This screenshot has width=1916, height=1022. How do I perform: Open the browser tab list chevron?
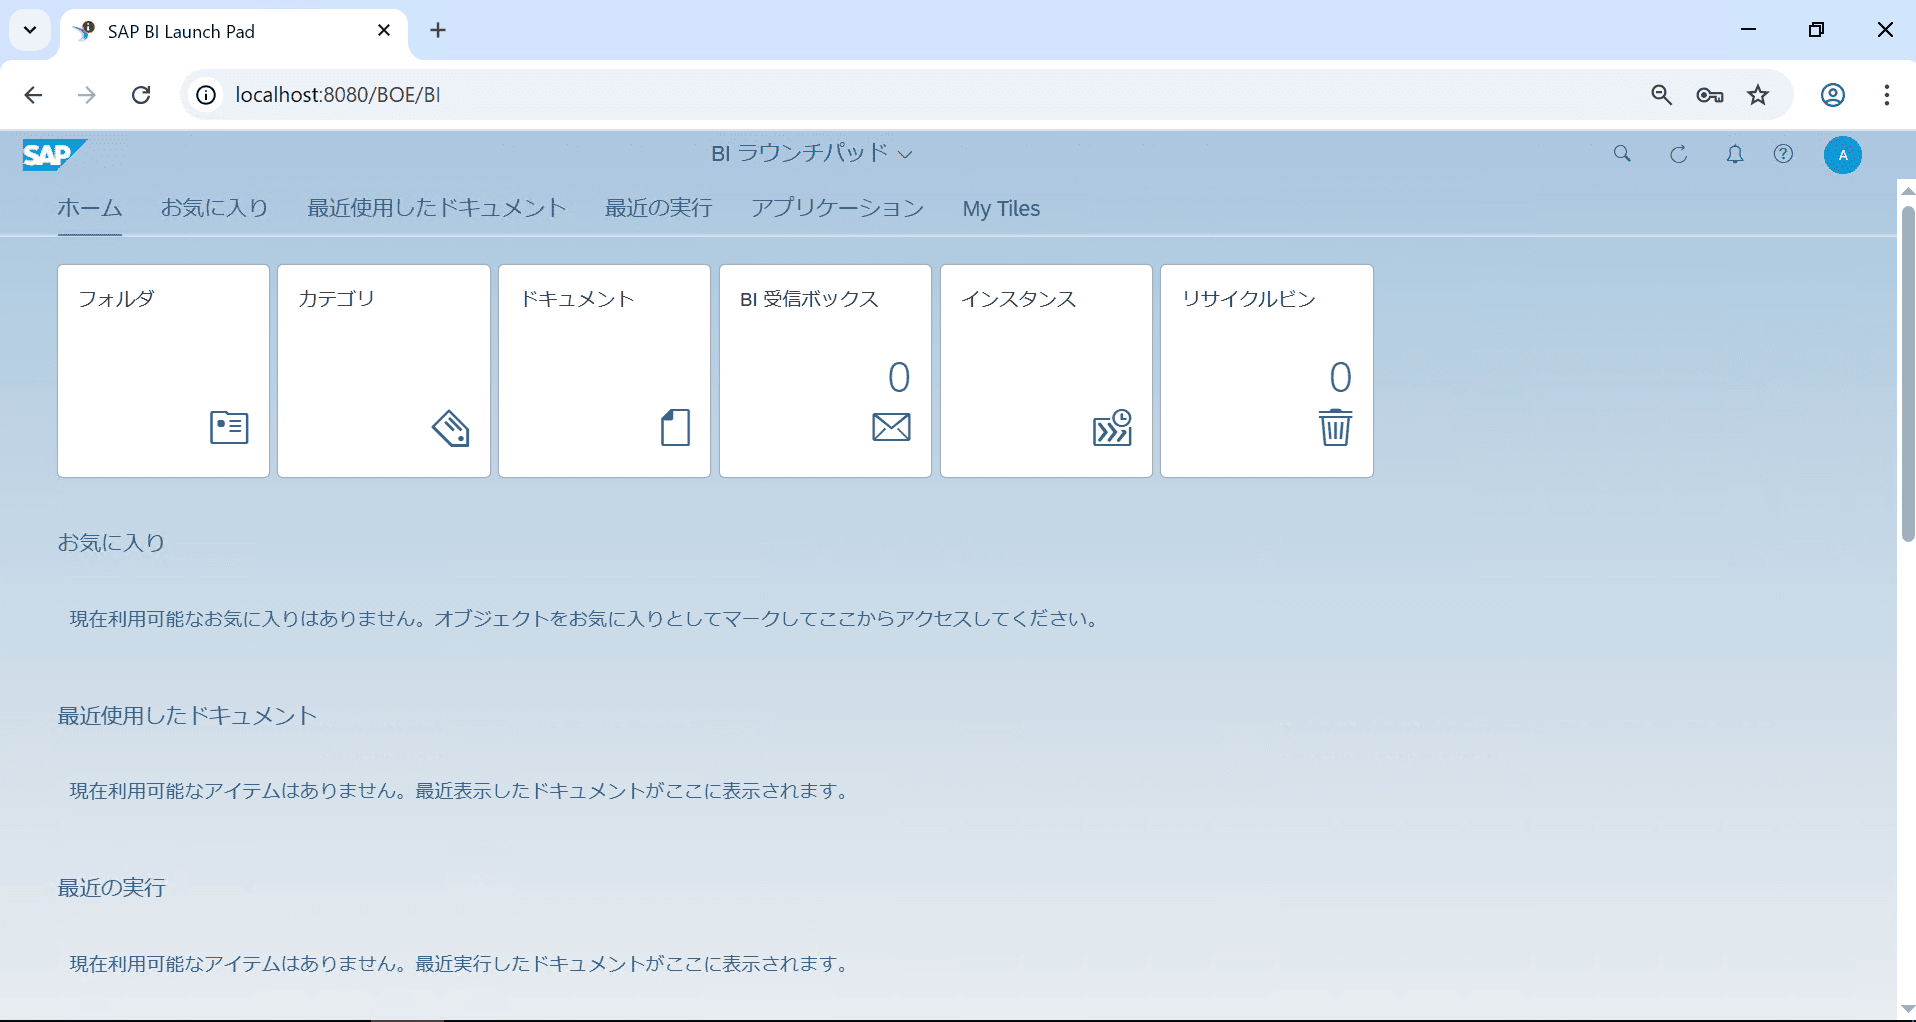pos(30,30)
